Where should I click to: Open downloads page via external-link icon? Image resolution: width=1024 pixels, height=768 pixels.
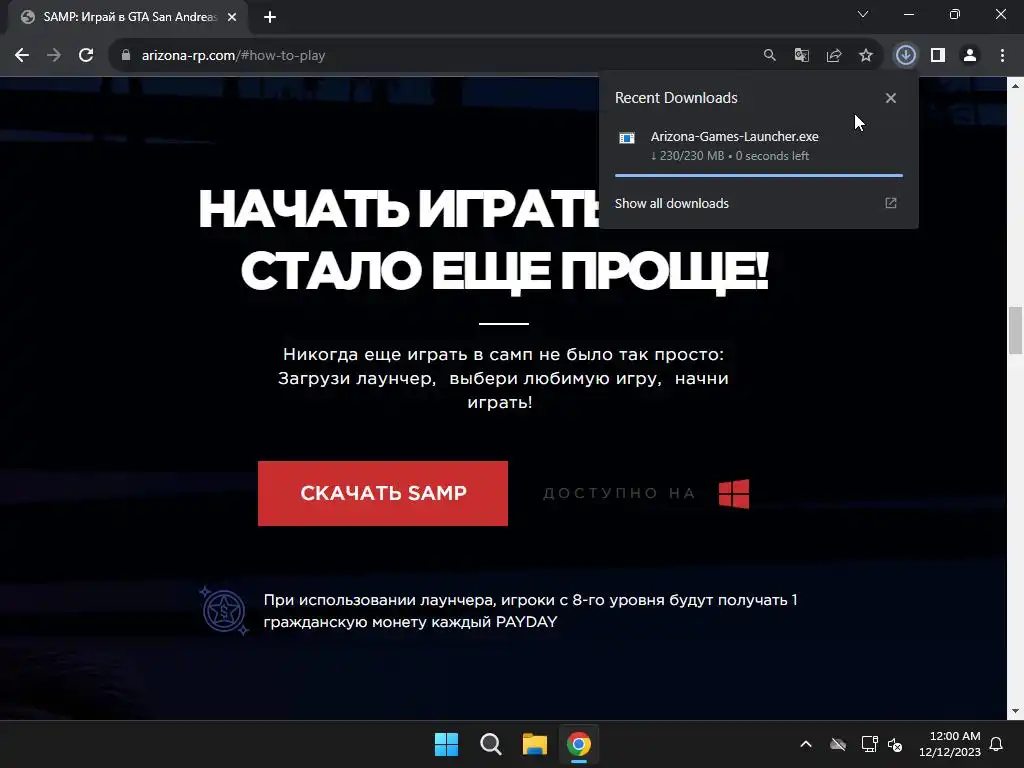pyautogui.click(x=891, y=203)
